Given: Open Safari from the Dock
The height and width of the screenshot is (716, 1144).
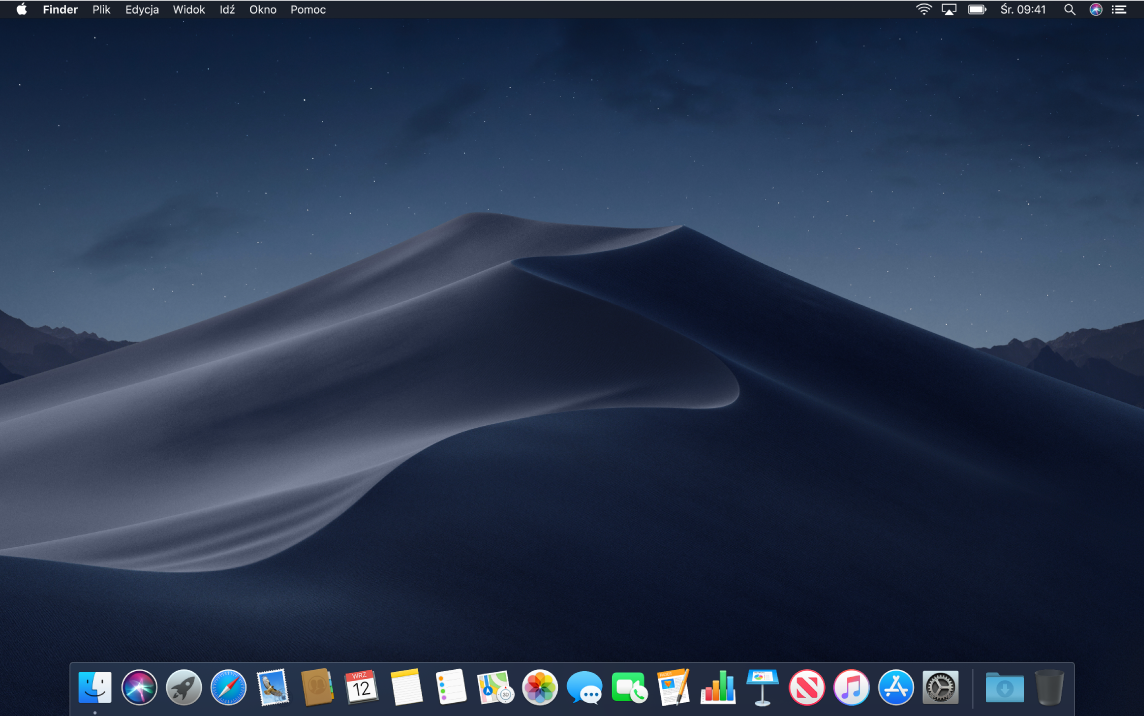Looking at the screenshot, I should (228, 687).
